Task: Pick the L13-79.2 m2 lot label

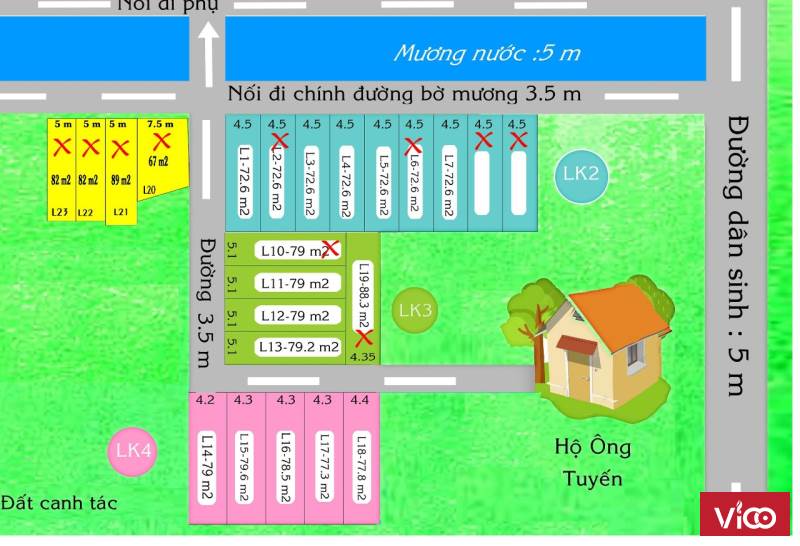Action: 298,347
